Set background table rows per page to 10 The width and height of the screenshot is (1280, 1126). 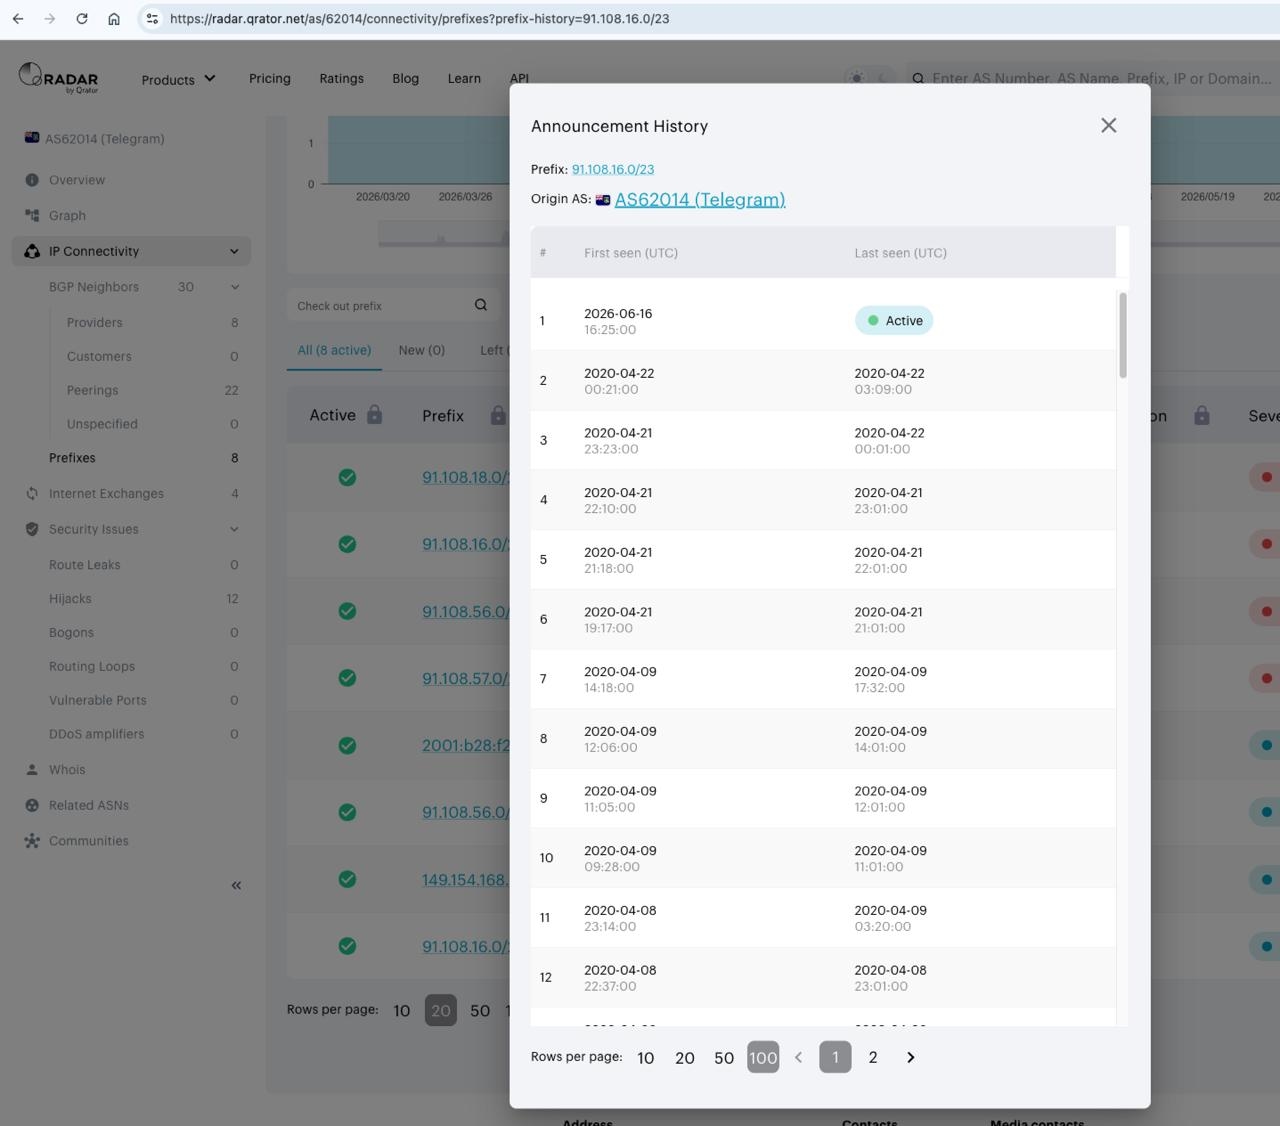(401, 1010)
